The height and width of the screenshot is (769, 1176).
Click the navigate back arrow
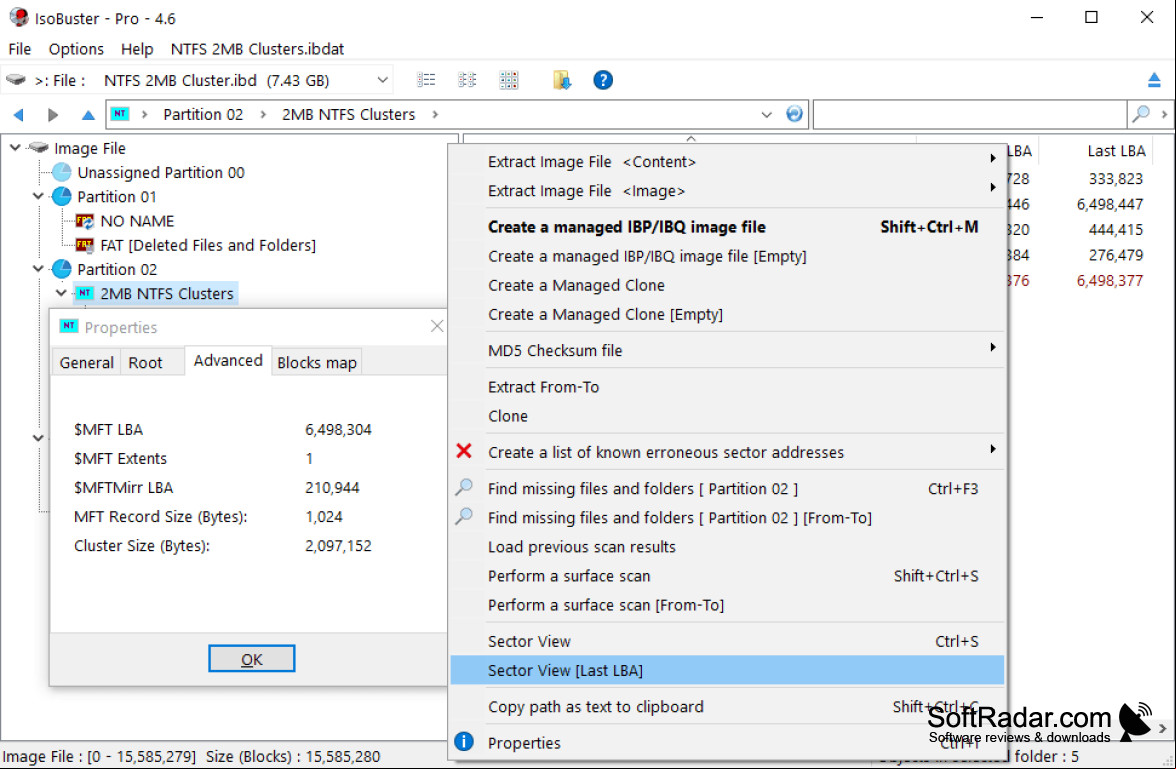coord(19,115)
